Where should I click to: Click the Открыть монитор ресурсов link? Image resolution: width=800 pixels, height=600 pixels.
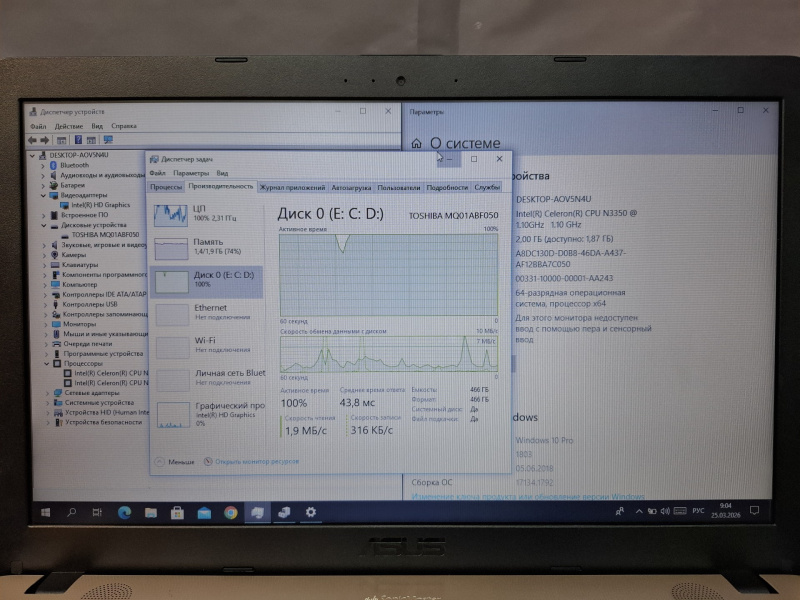click(250, 462)
